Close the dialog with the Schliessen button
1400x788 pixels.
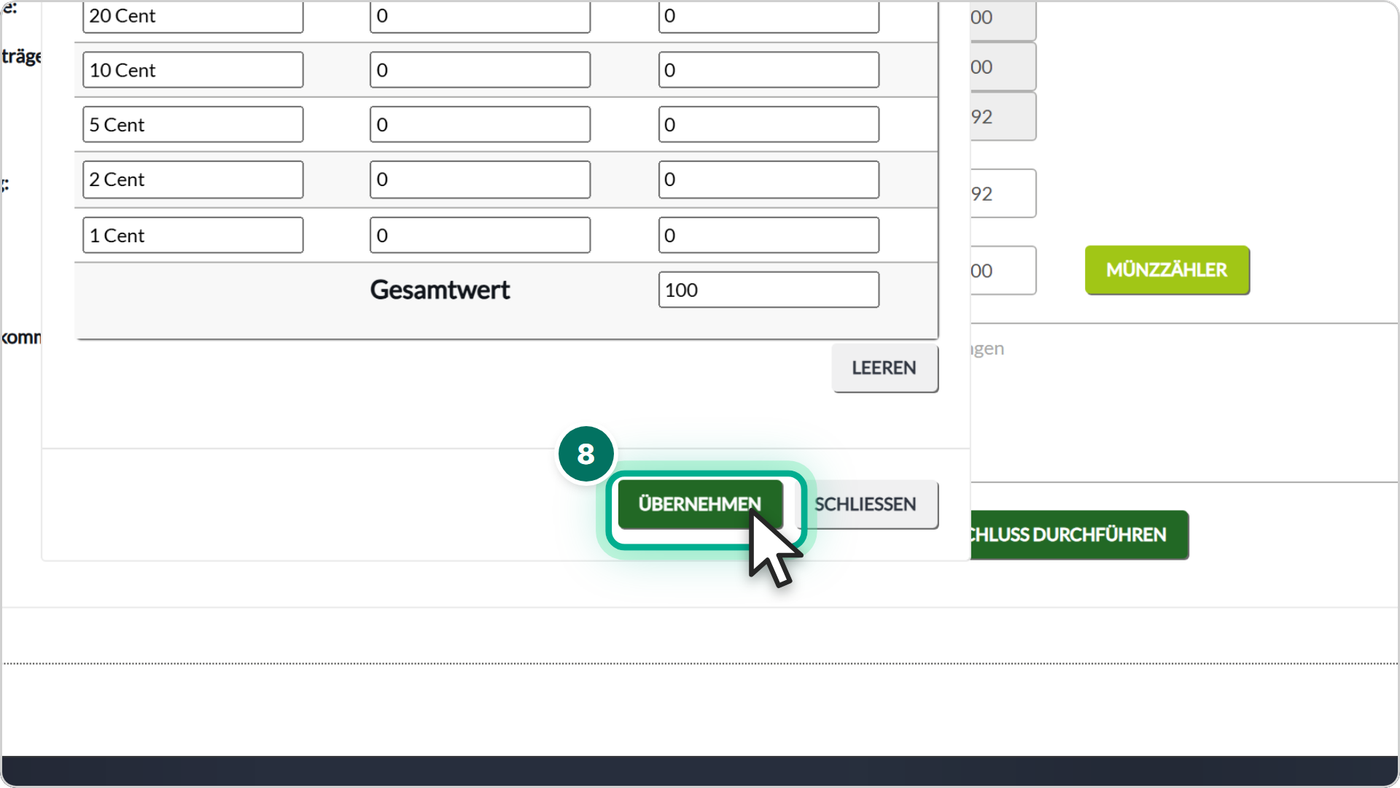pyautogui.click(x=866, y=504)
